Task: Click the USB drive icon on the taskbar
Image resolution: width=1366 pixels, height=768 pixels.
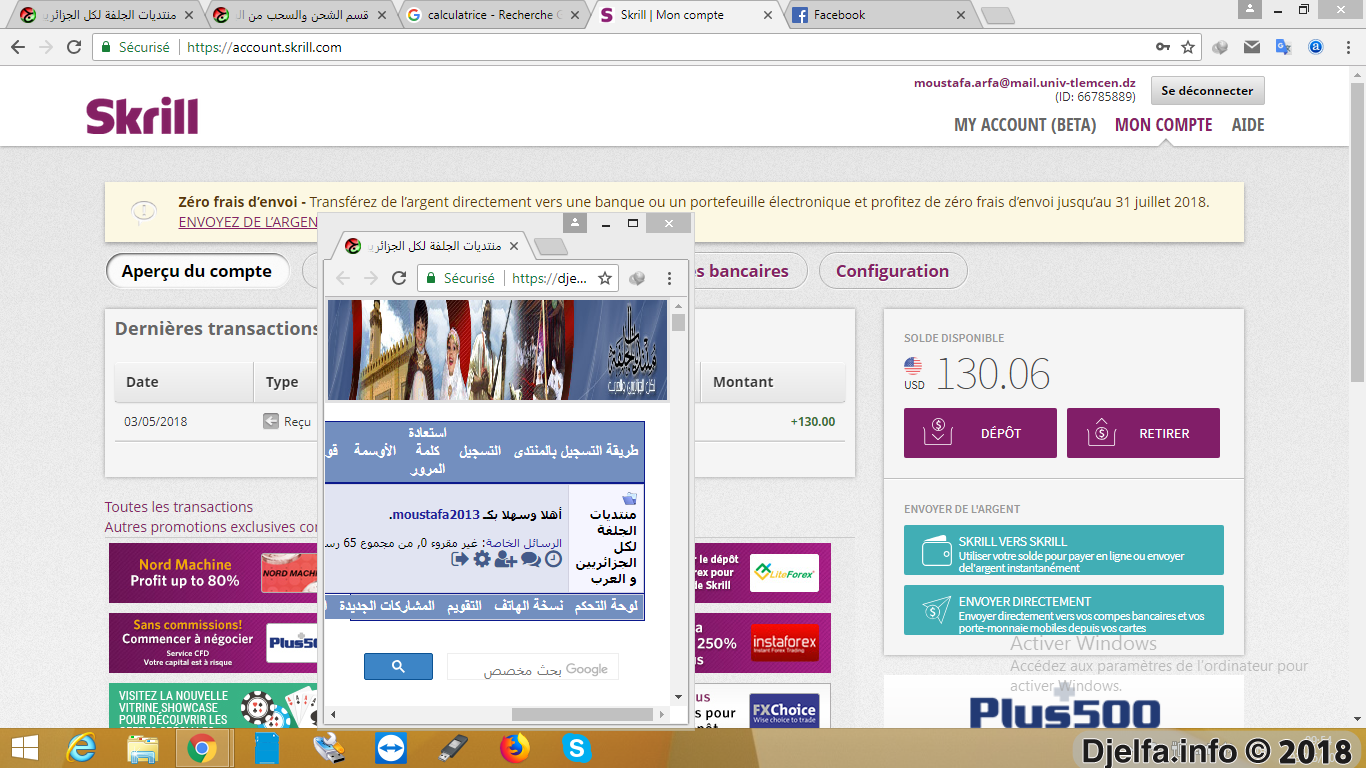Action: point(453,748)
